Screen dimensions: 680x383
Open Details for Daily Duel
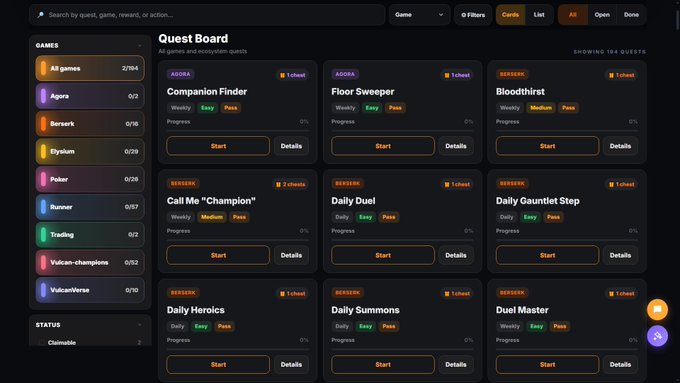[x=456, y=255]
